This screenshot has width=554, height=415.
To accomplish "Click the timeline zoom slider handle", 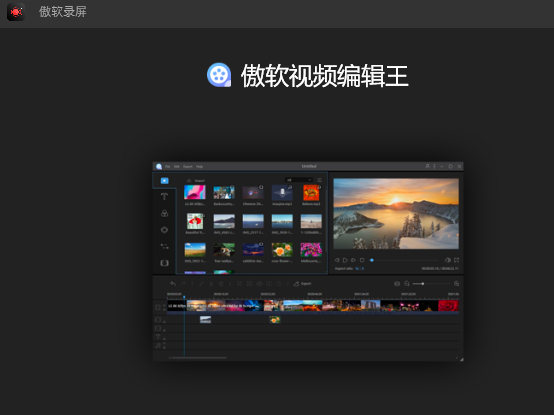I will [423, 284].
